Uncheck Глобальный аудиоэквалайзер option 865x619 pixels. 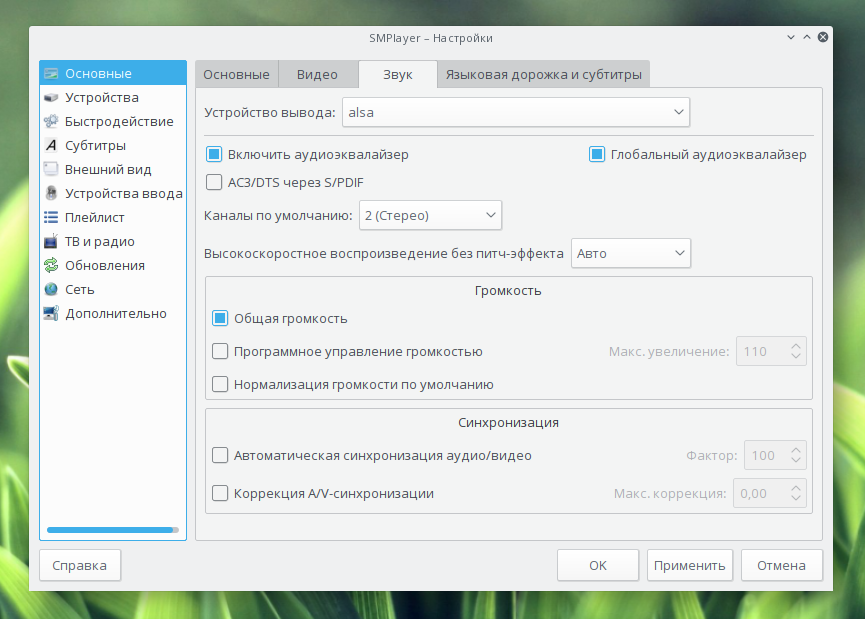point(596,154)
